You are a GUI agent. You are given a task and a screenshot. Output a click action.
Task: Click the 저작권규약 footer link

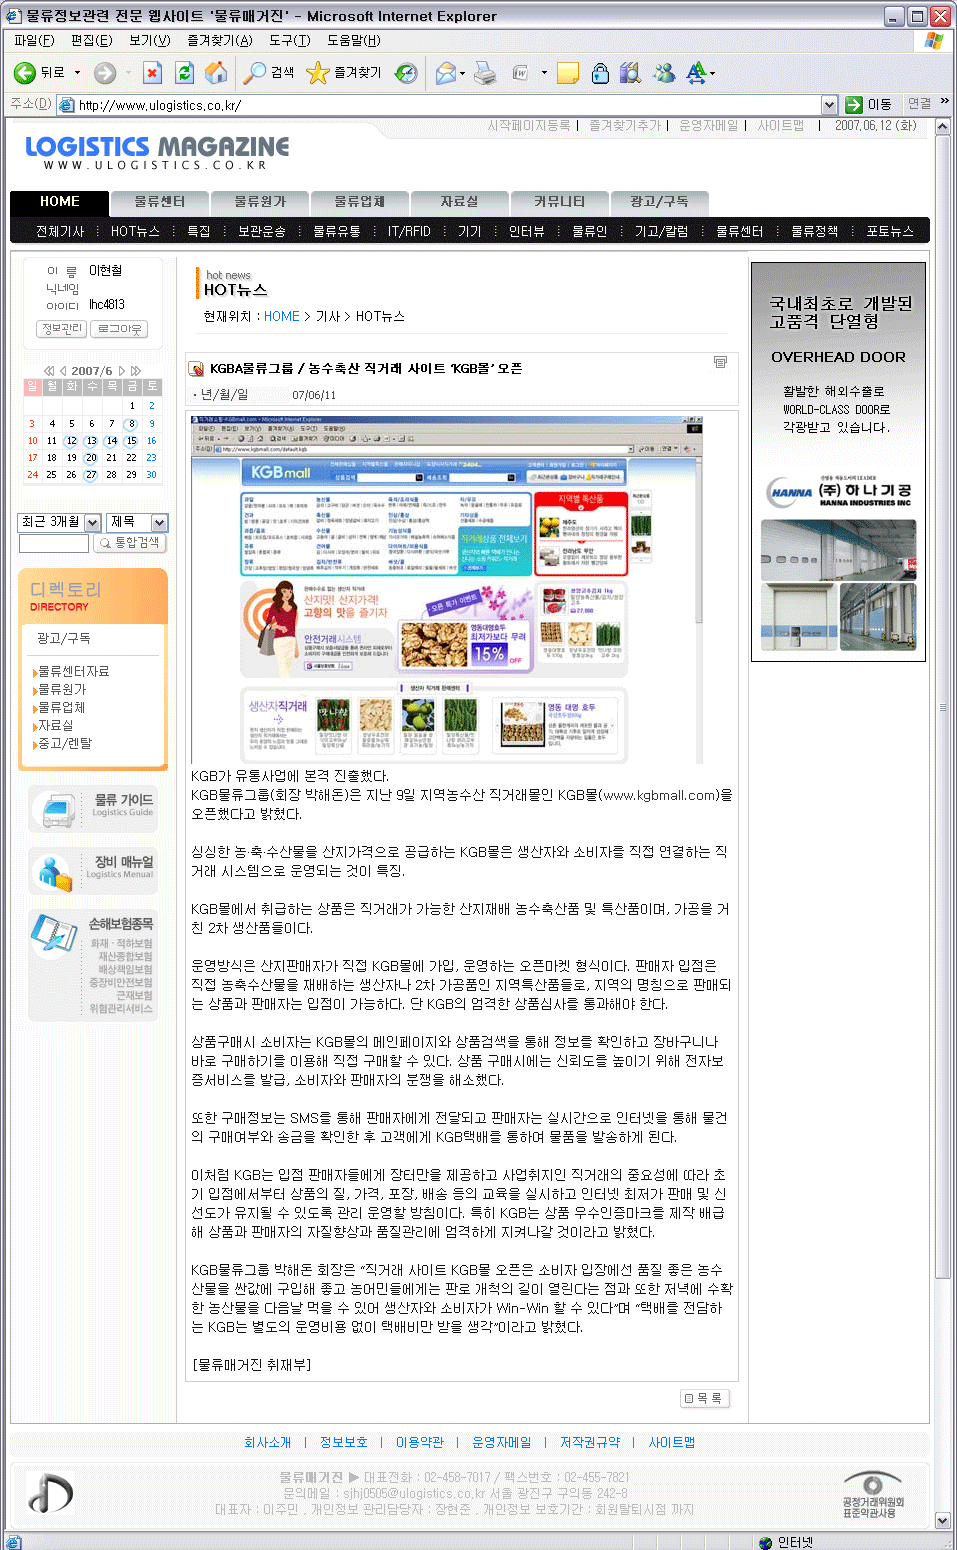pos(590,1442)
